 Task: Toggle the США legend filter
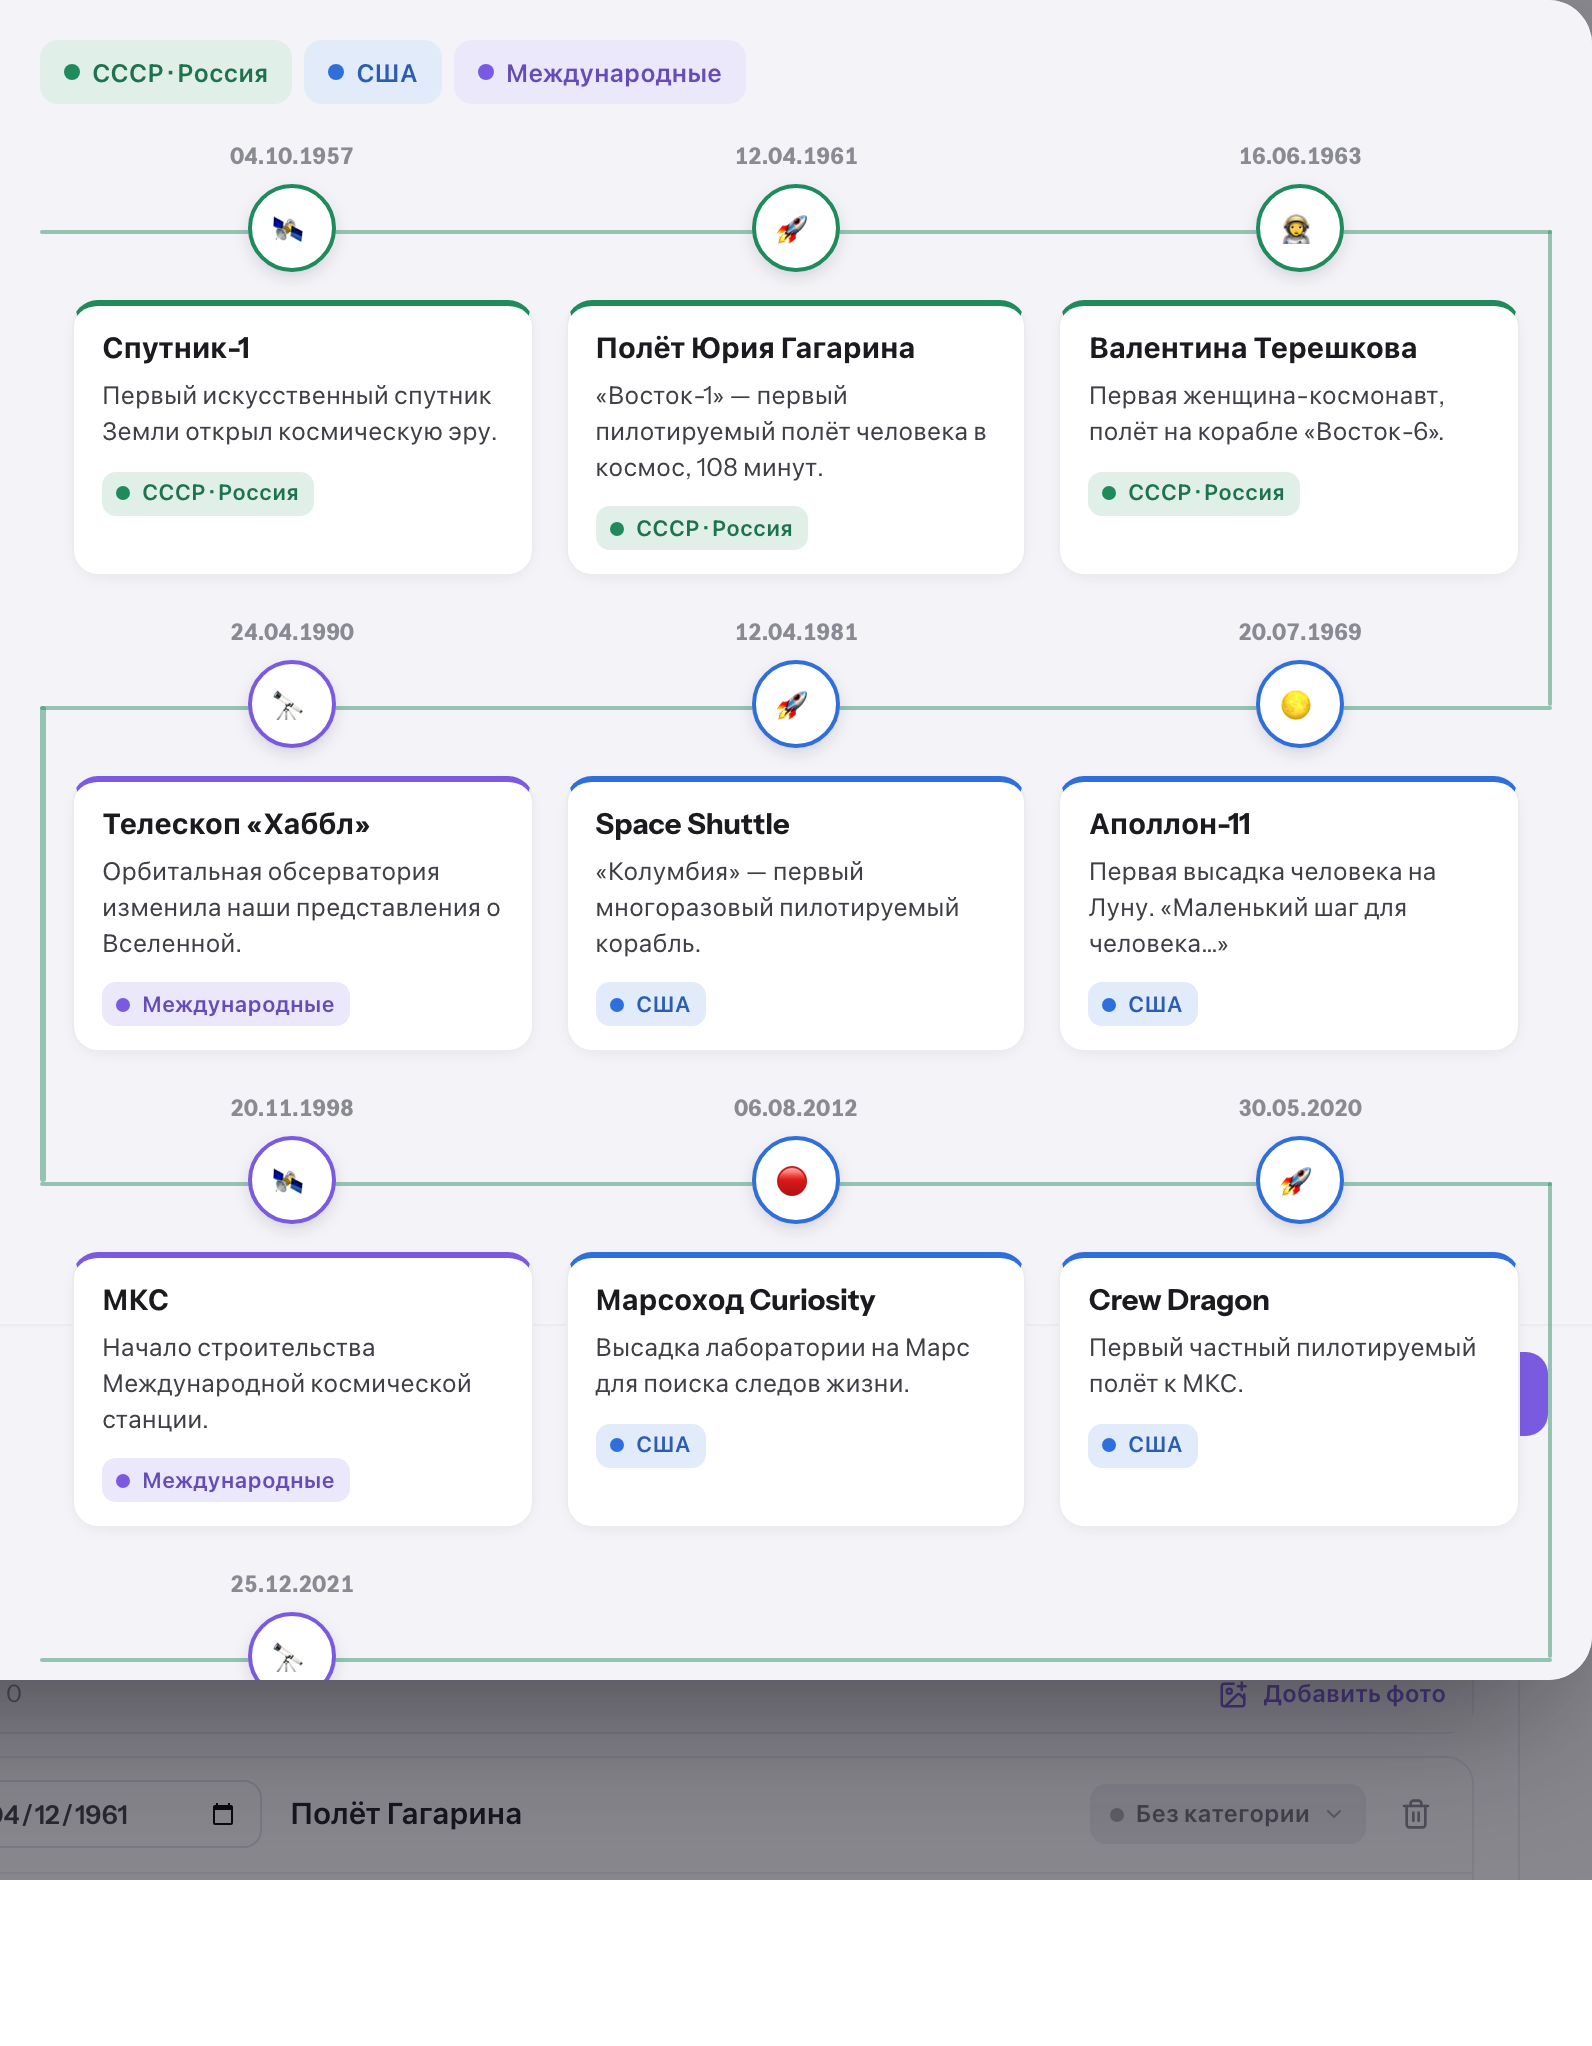pos(373,73)
